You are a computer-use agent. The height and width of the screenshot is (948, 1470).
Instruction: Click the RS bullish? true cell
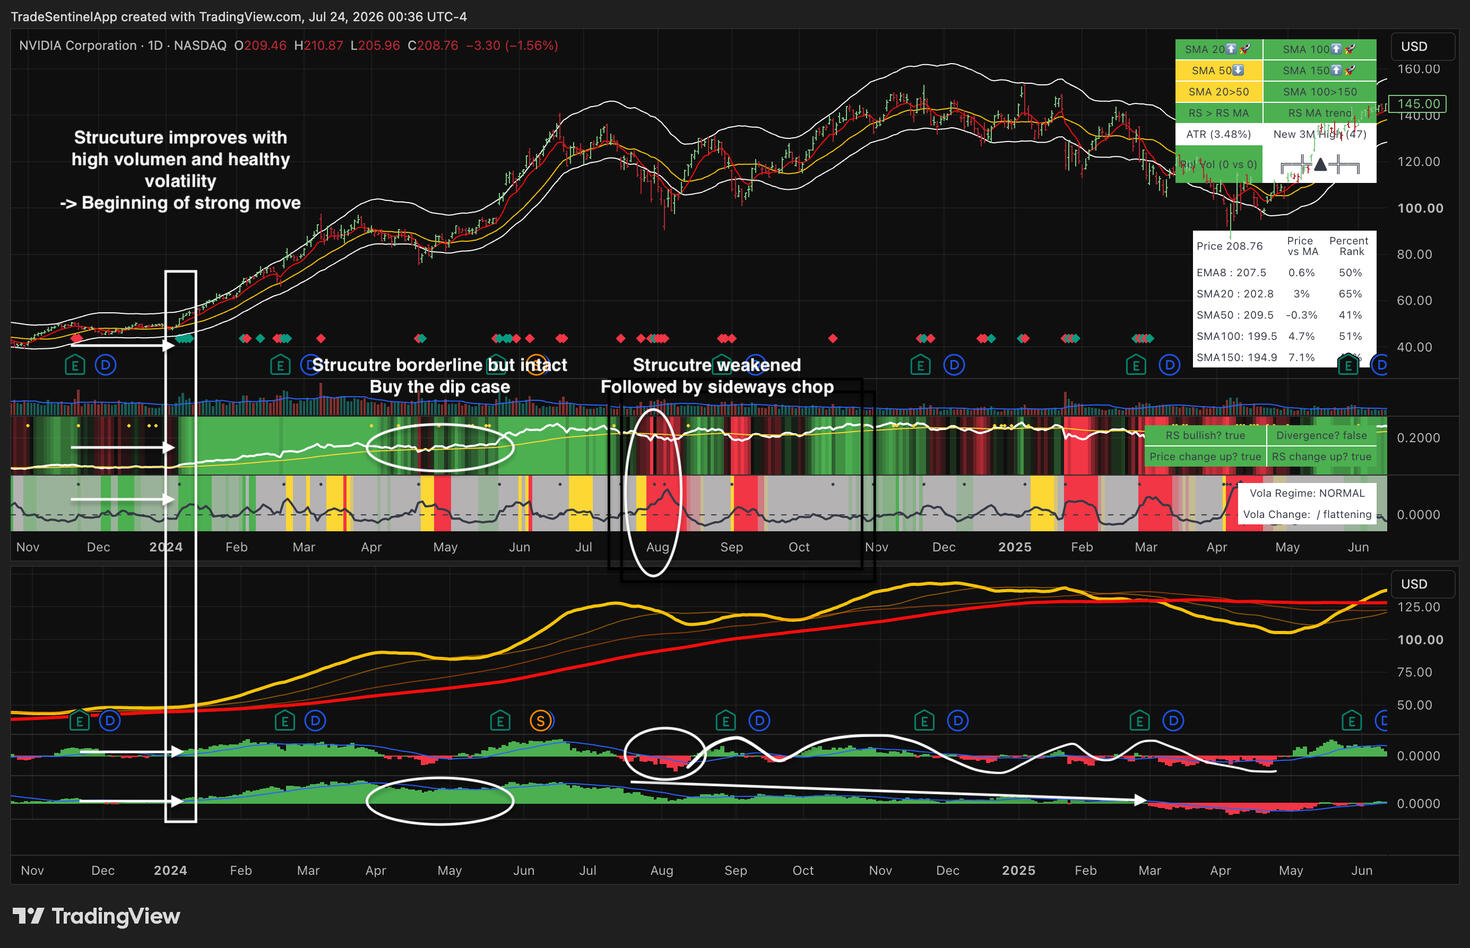(1205, 436)
